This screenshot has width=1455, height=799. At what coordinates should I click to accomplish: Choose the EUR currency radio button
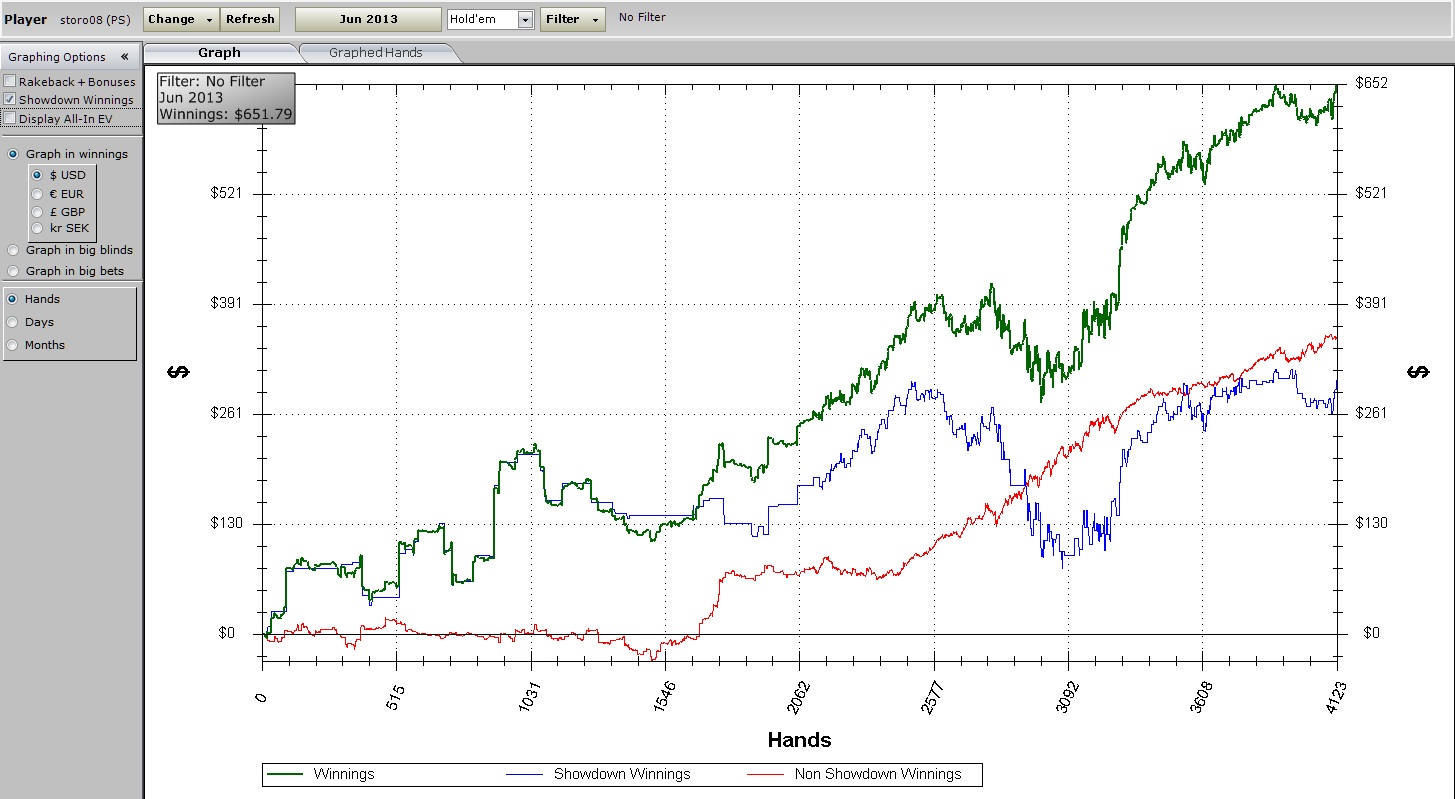38,194
